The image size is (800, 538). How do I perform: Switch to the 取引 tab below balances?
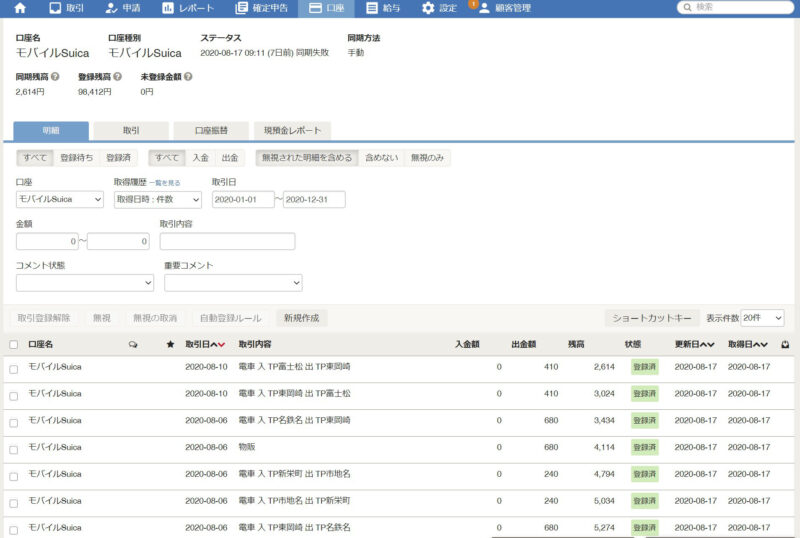click(x=131, y=131)
